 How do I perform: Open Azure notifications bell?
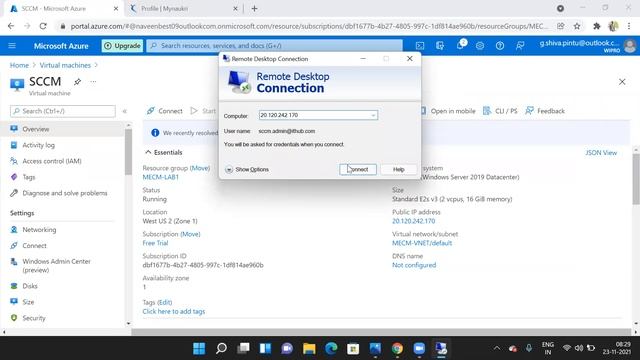tap(460, 45)
